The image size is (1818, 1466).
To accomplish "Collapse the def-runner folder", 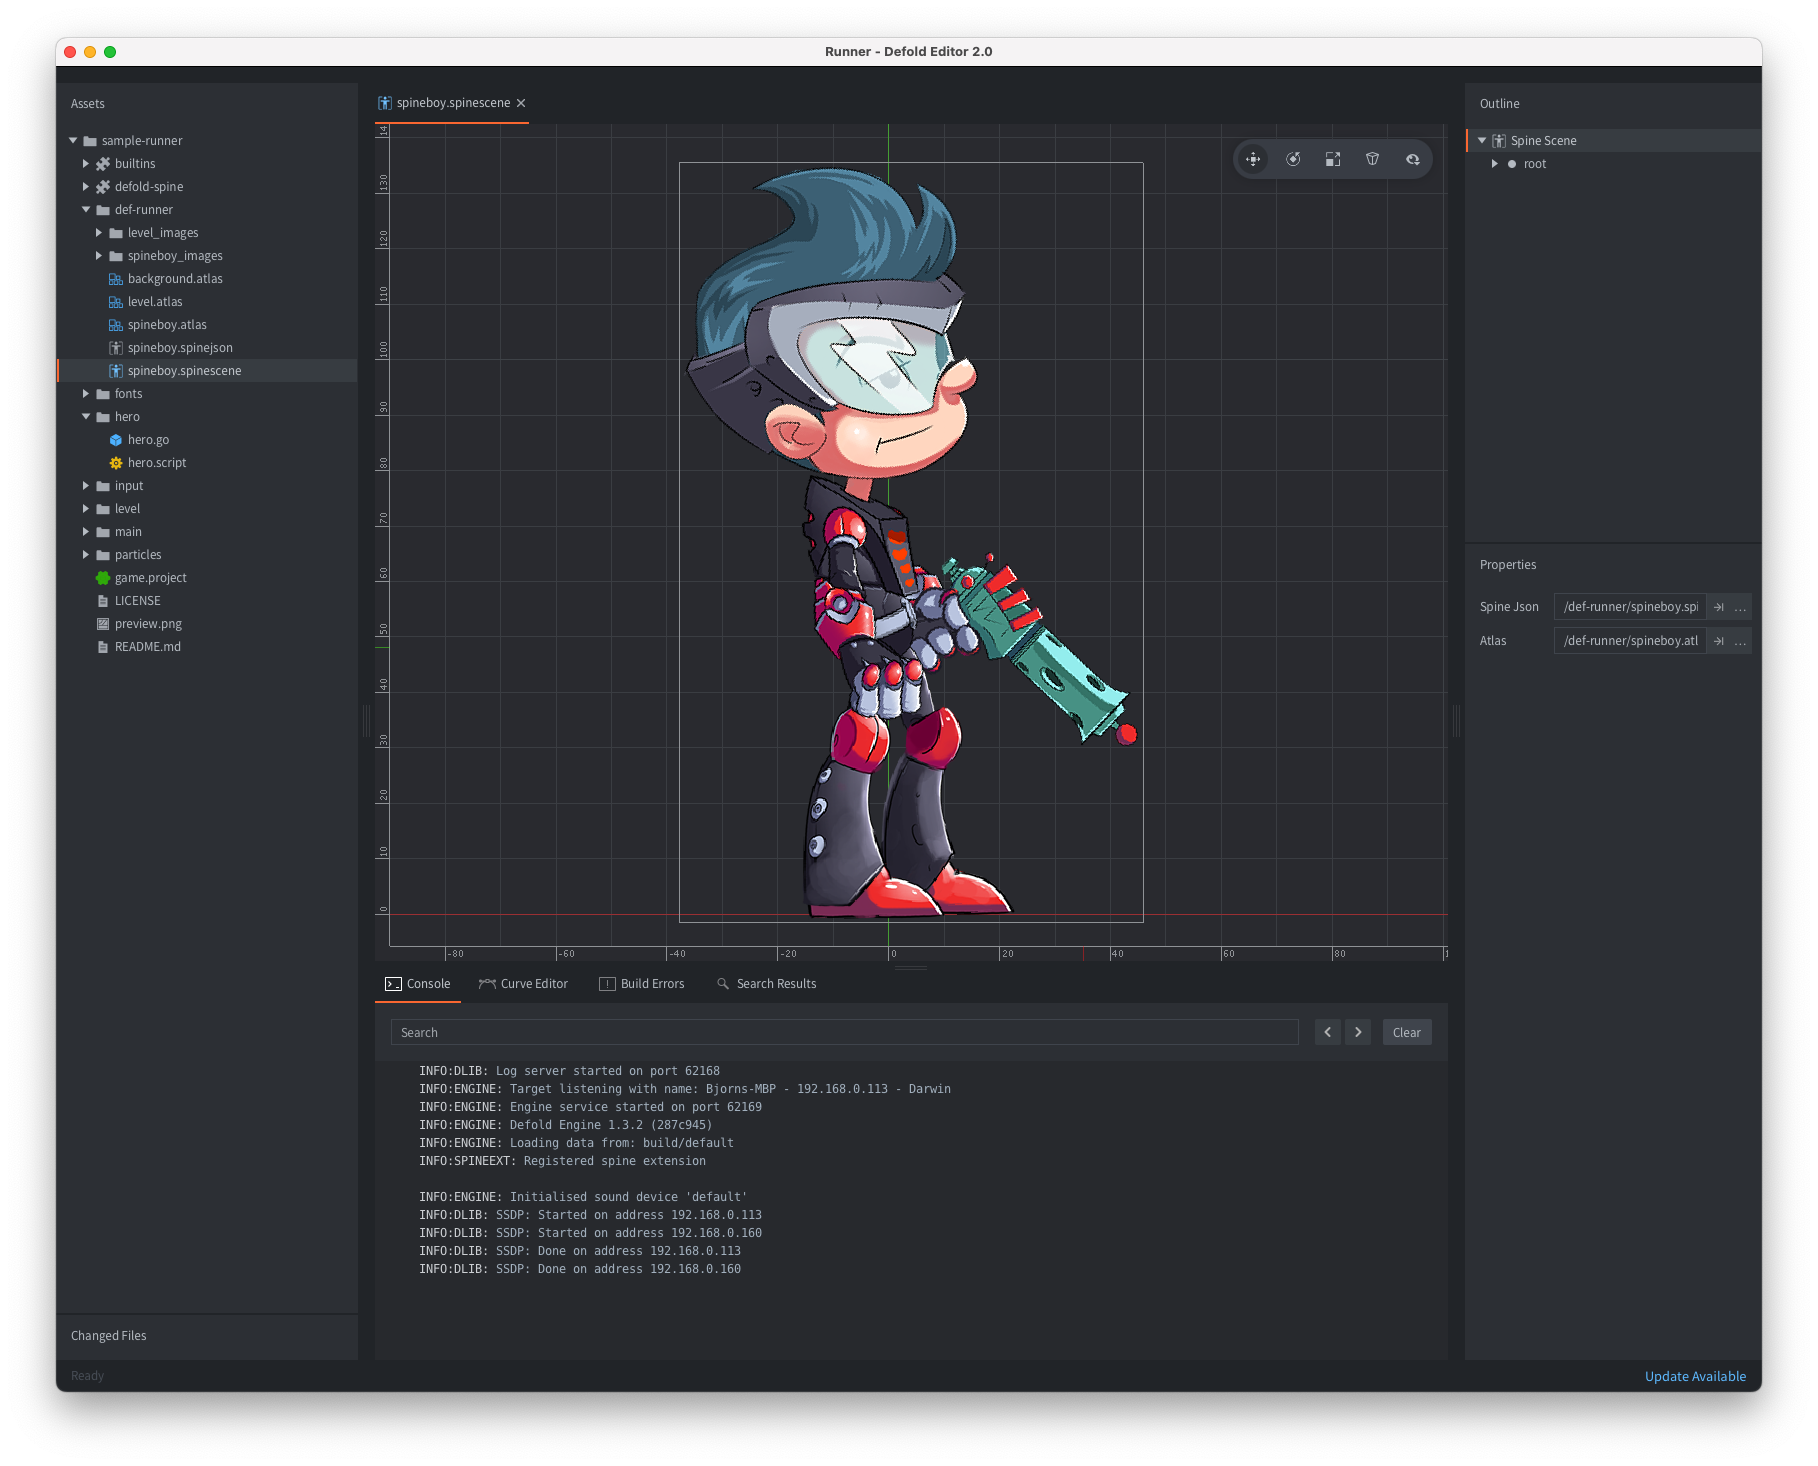I will (x=86, y=210).
